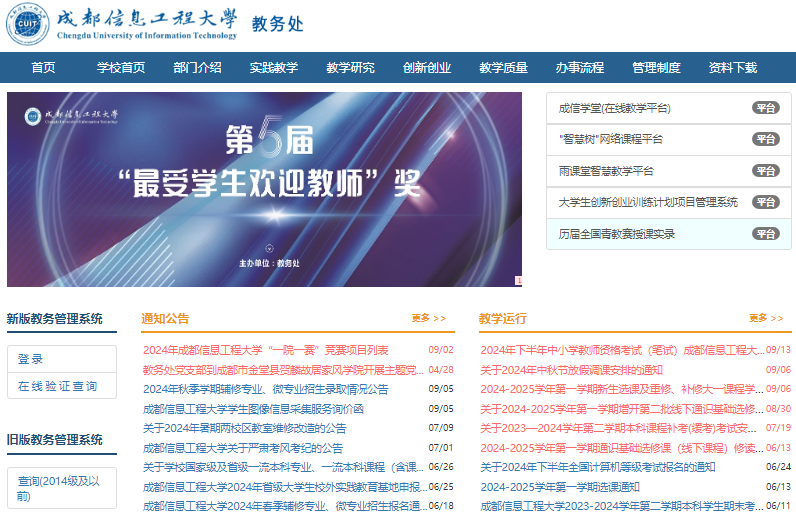
Task: Click 查询(2014级及以前) button
Action: (62, 488)
